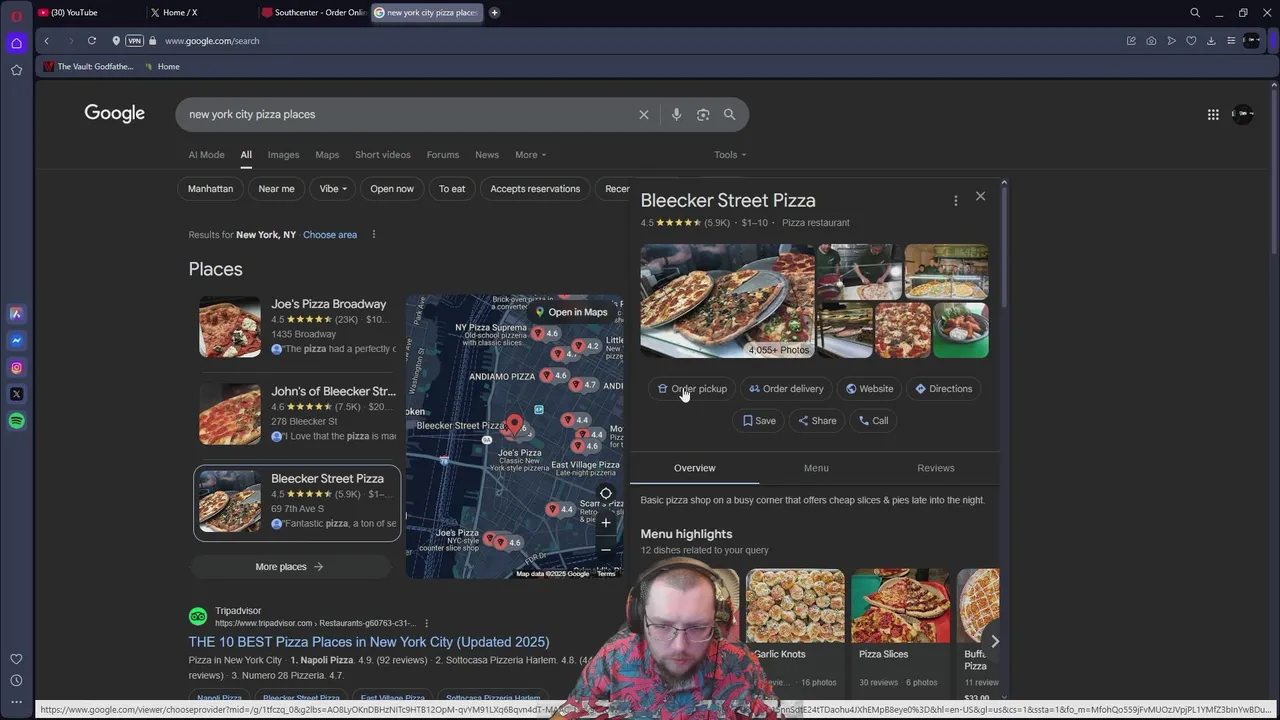Click the Google search magnifier button
Viewport: 1280px width, 720px height.
[729, 114]
